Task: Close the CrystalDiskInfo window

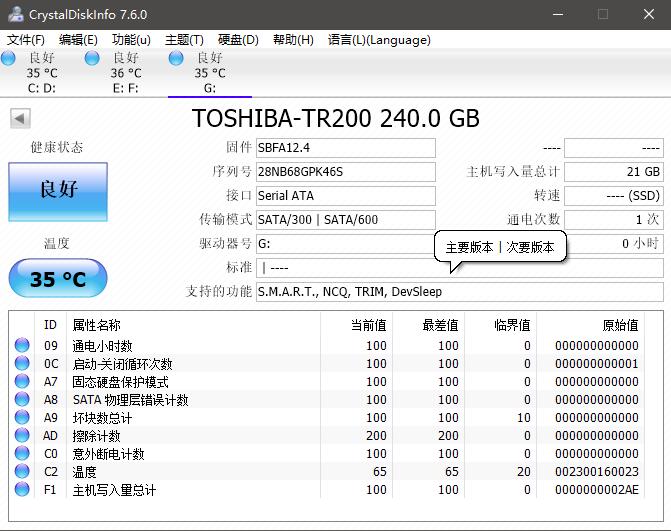Action: click(649, 14)
